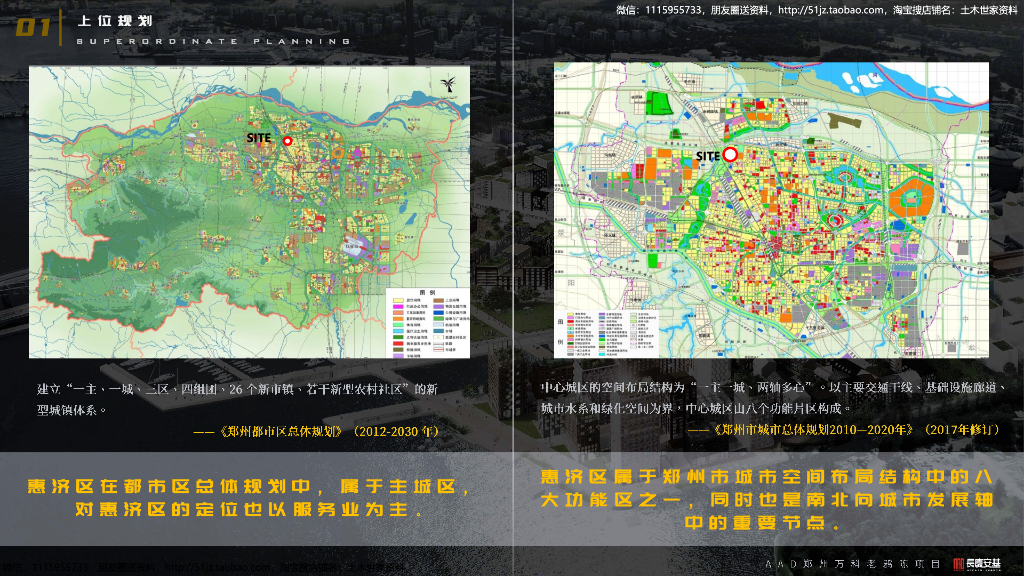Click yellow text "惠济区属于郑州市城市空间布局结构中的八"
This screenshot has width=1024, height=576.
click(x=767, y=477)
